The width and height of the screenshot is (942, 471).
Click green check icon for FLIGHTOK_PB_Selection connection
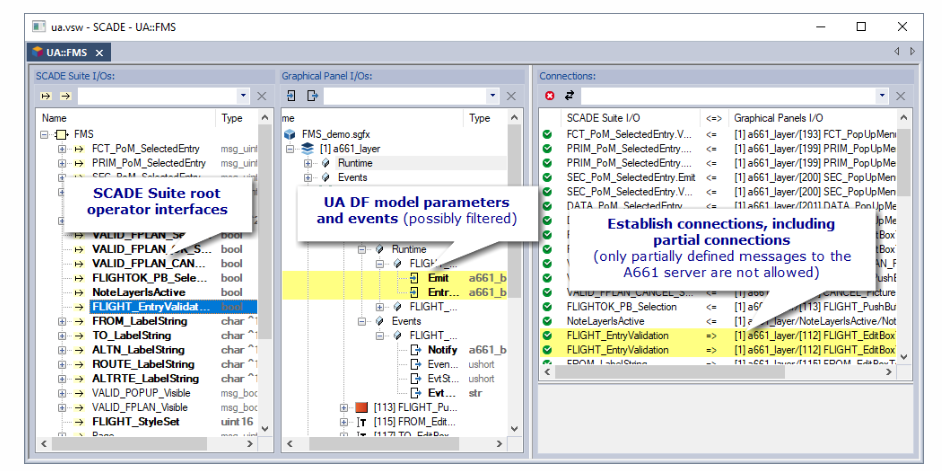547,307
